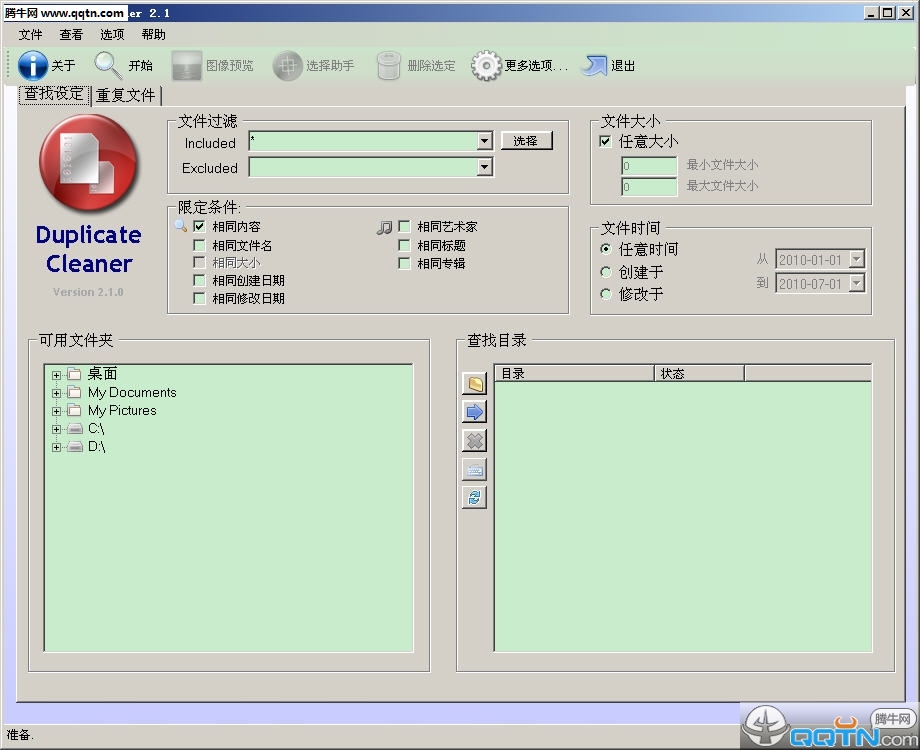Screen dimensions: 920x750
Task: Click the blue arrow add-to-search icon
Action: [474, 412]
